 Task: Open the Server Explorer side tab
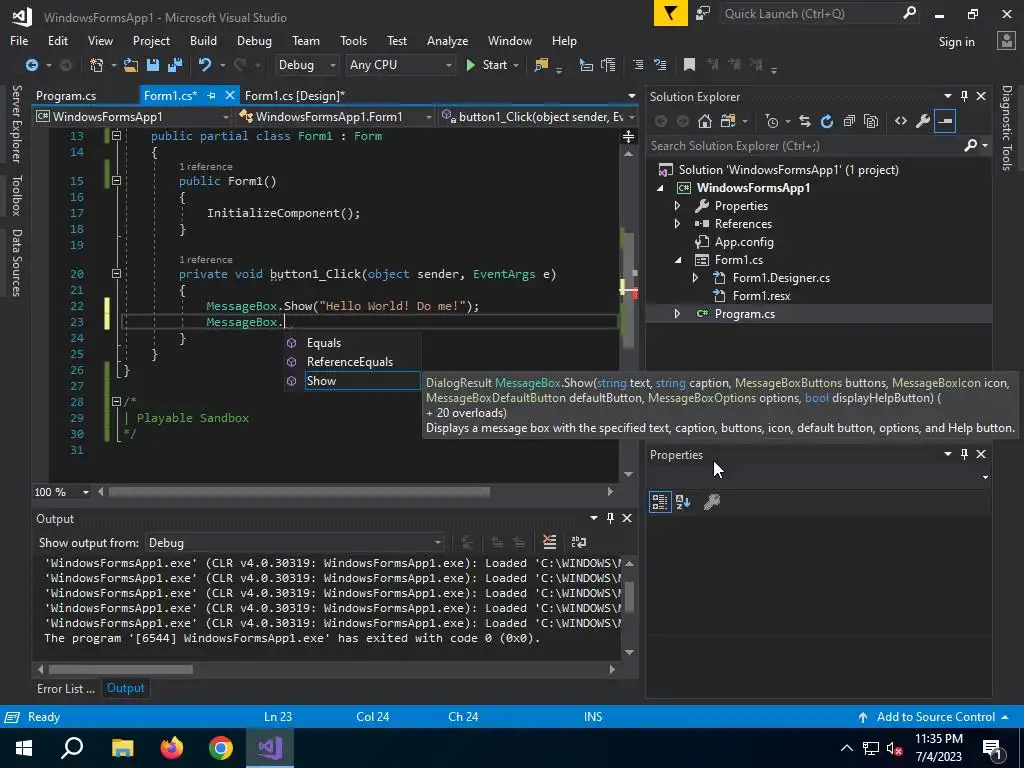(x=16, y=123)
